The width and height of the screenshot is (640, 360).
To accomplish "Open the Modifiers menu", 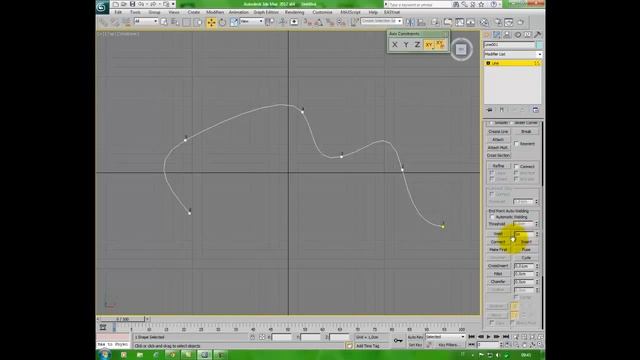I will pyautogui.click(x=215, y=12).
